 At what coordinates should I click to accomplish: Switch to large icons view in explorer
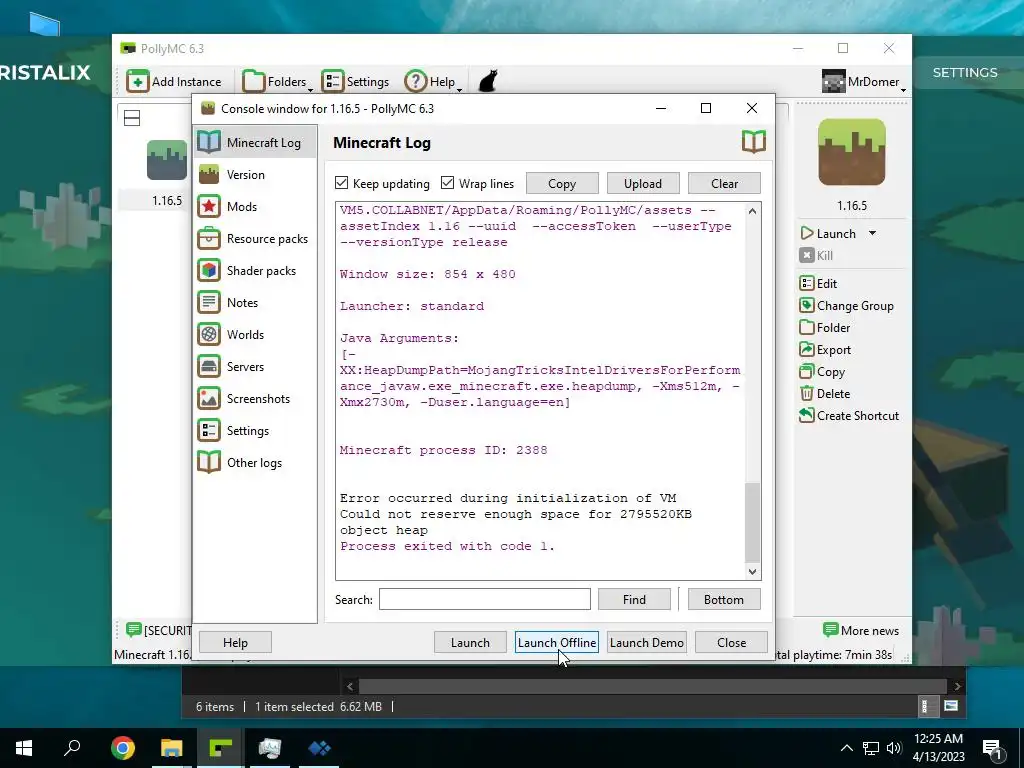tap(951, 706)
